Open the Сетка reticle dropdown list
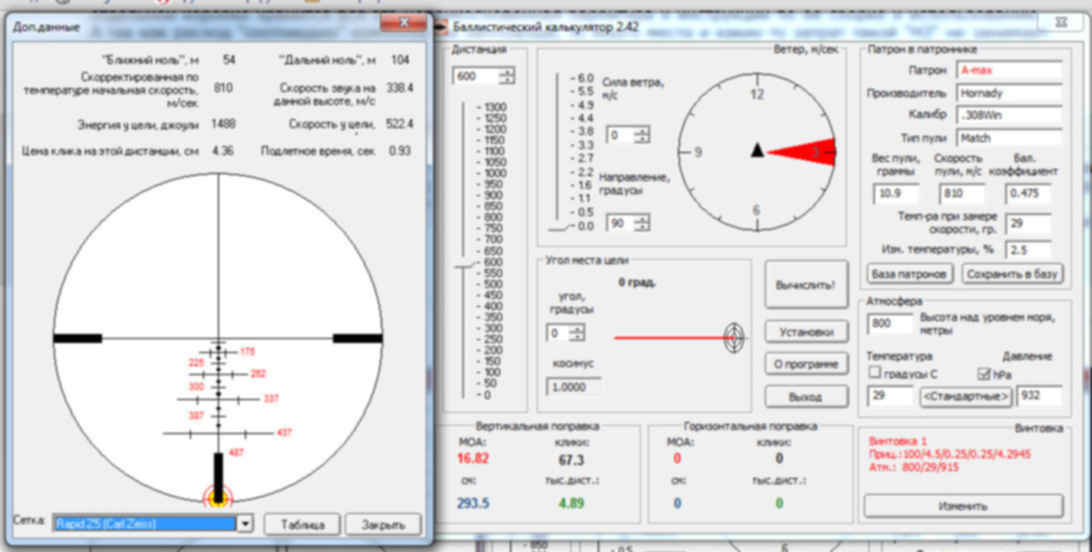The width and height of the screenshot is (1092, 552). (245, 523)
